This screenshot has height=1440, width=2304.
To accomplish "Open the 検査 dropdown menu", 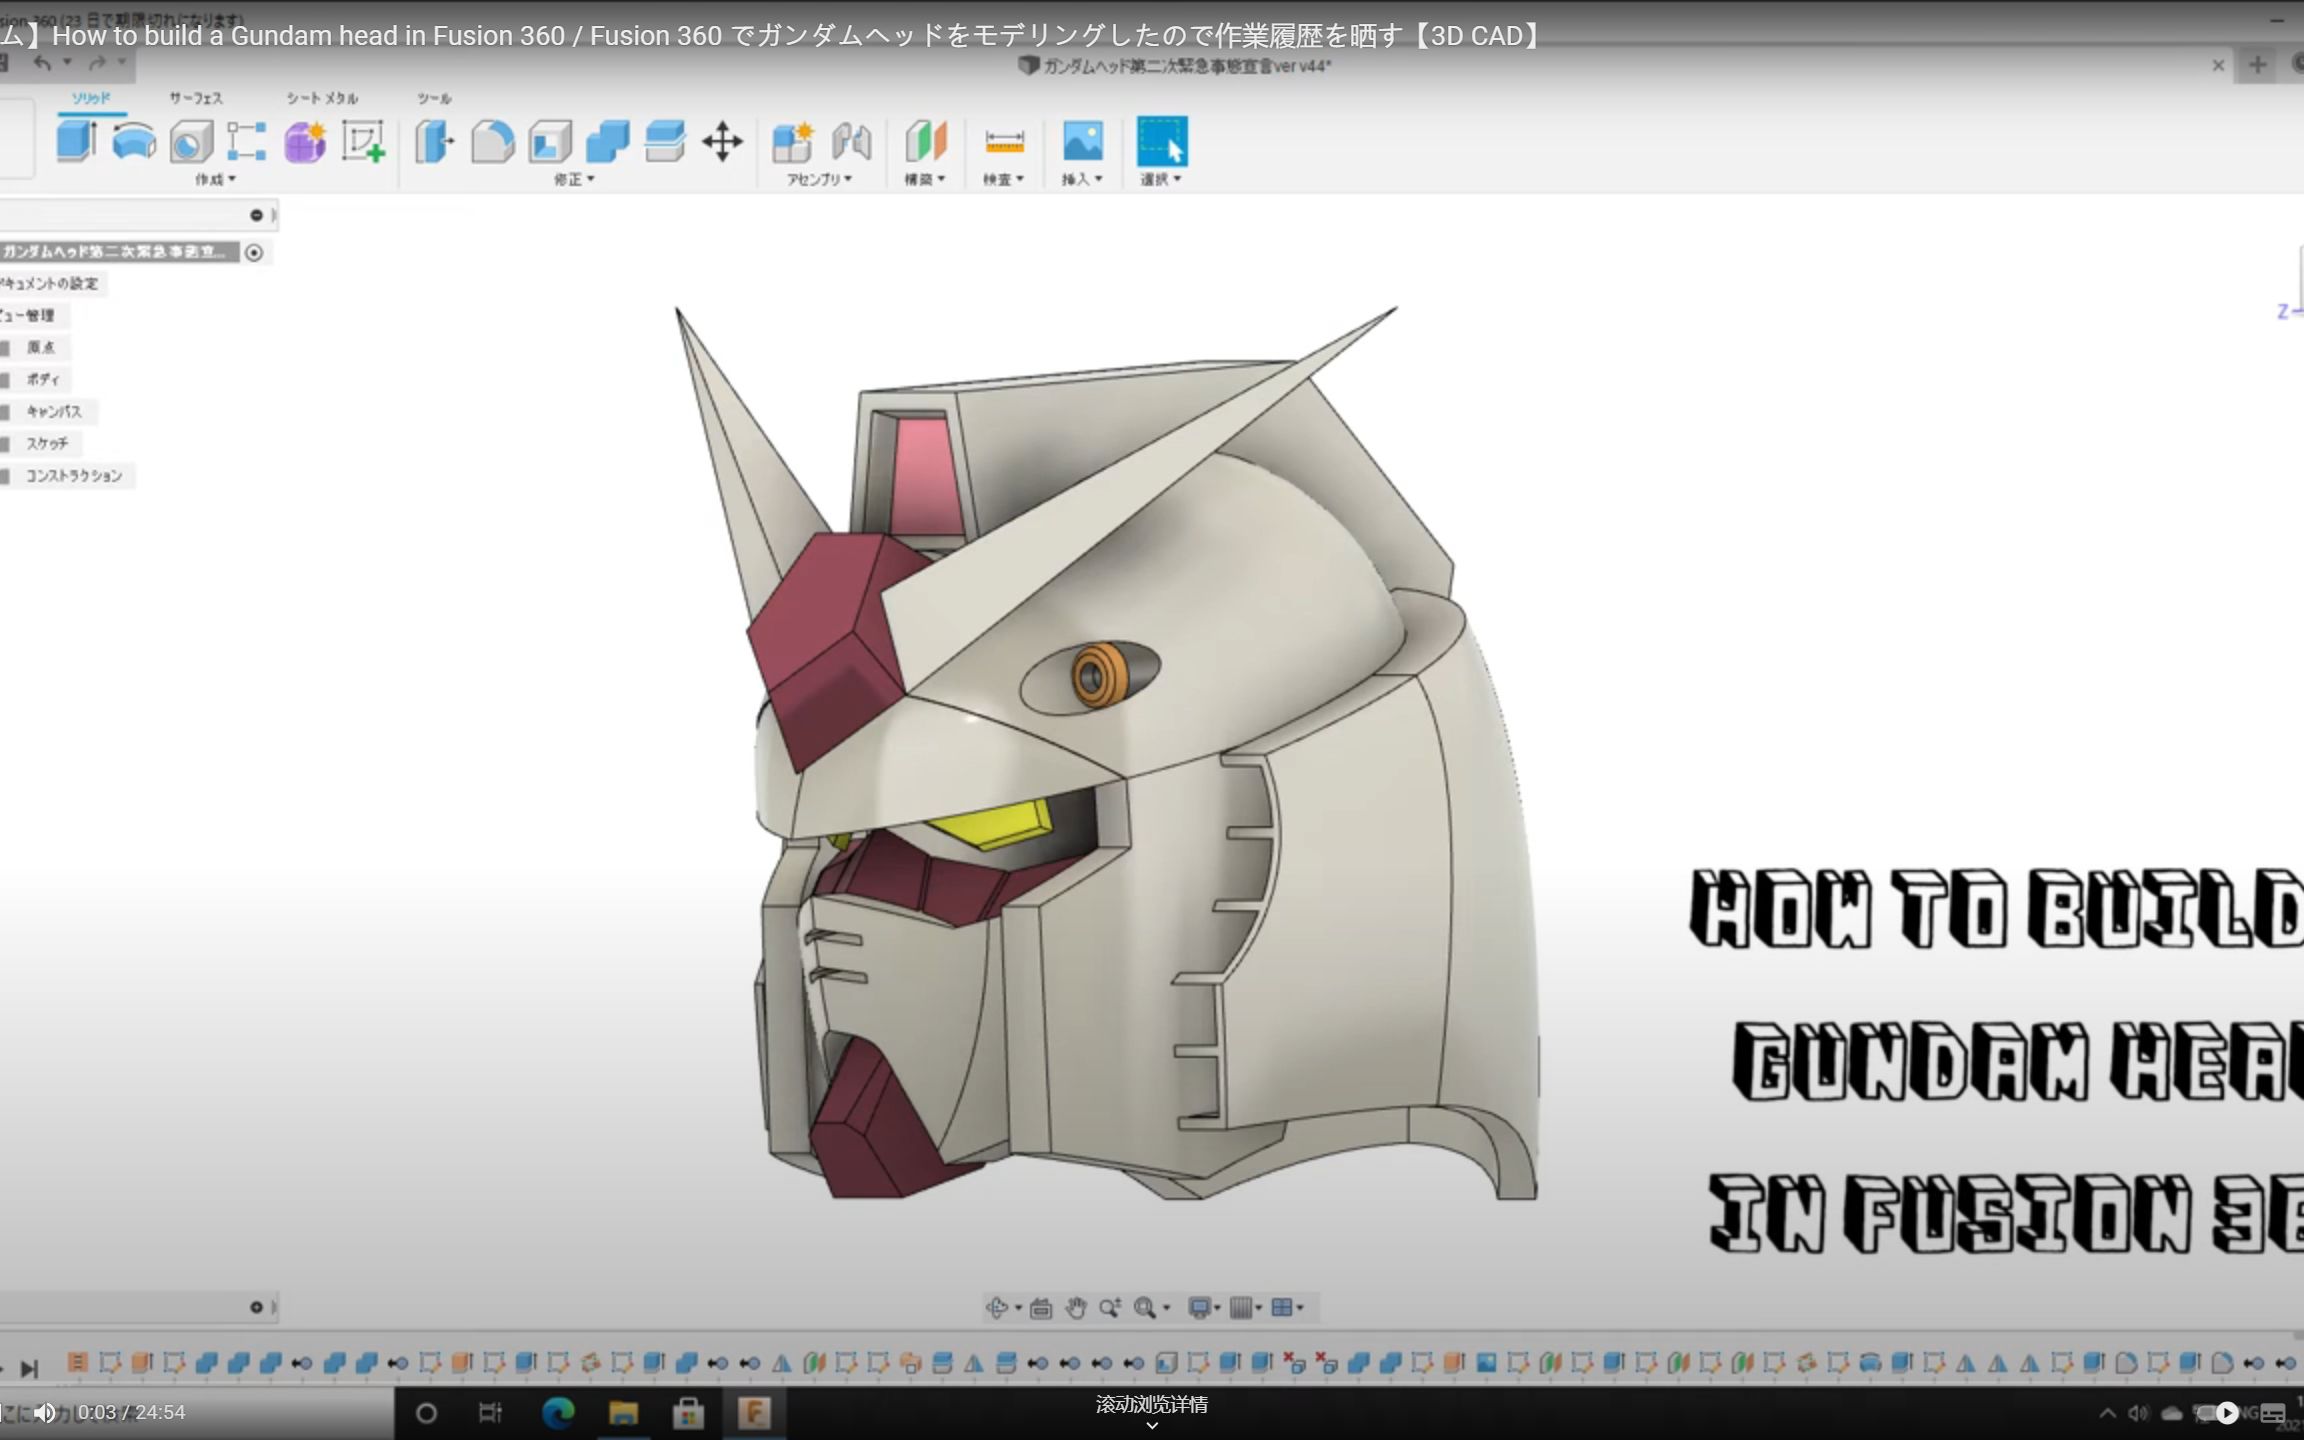I will (1003, 180).
